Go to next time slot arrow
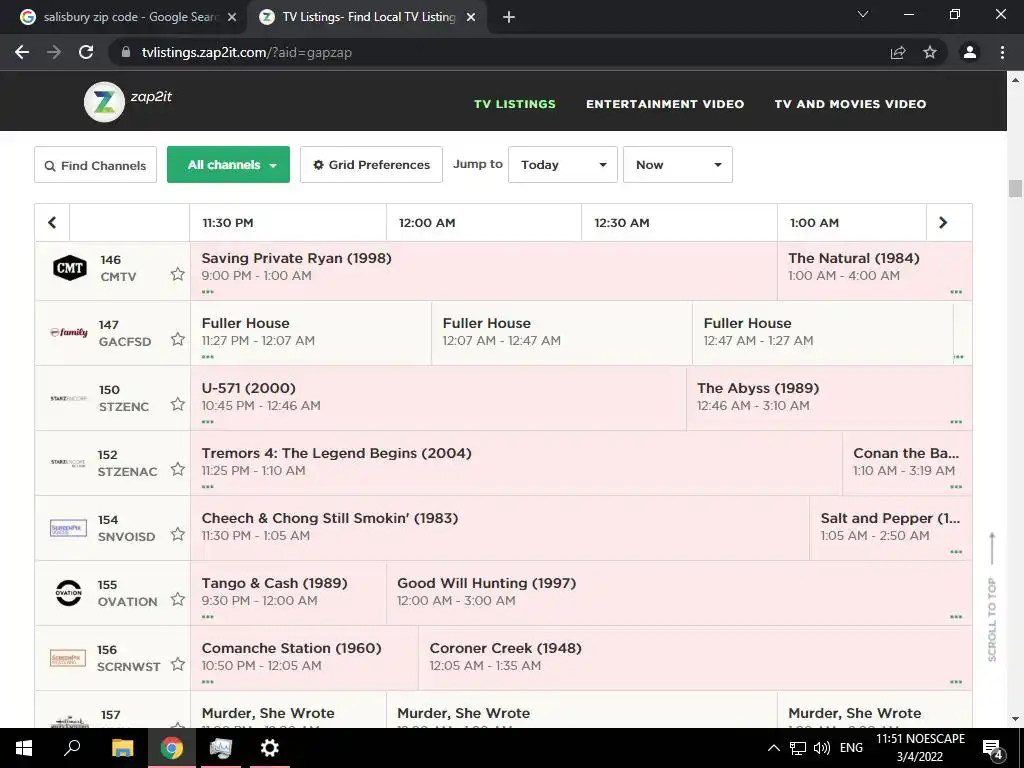 click(943, 223)
